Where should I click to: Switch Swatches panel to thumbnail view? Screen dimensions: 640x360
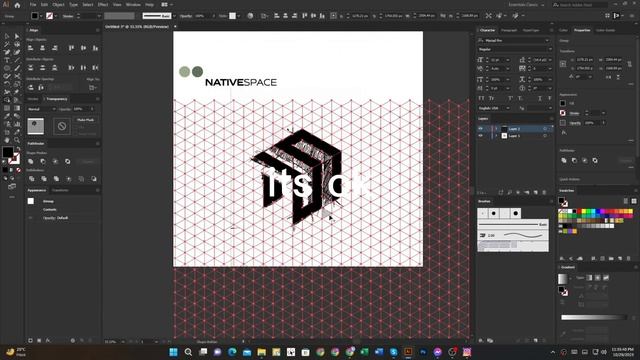pyautogui.click(x=634, y=201)
